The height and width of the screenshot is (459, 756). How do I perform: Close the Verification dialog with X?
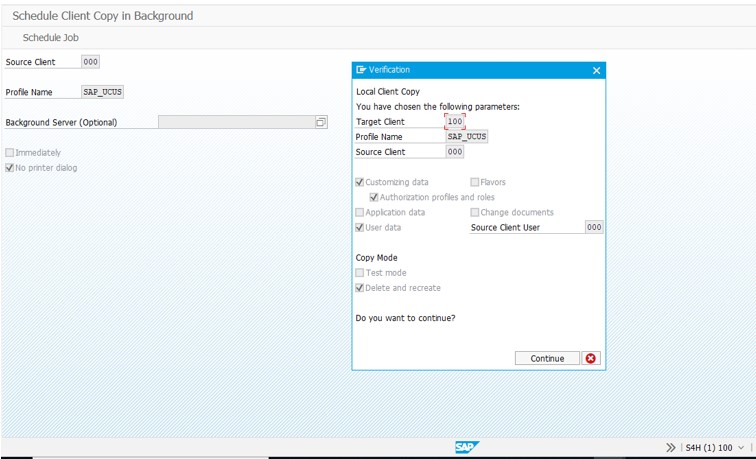click(596, 70)
